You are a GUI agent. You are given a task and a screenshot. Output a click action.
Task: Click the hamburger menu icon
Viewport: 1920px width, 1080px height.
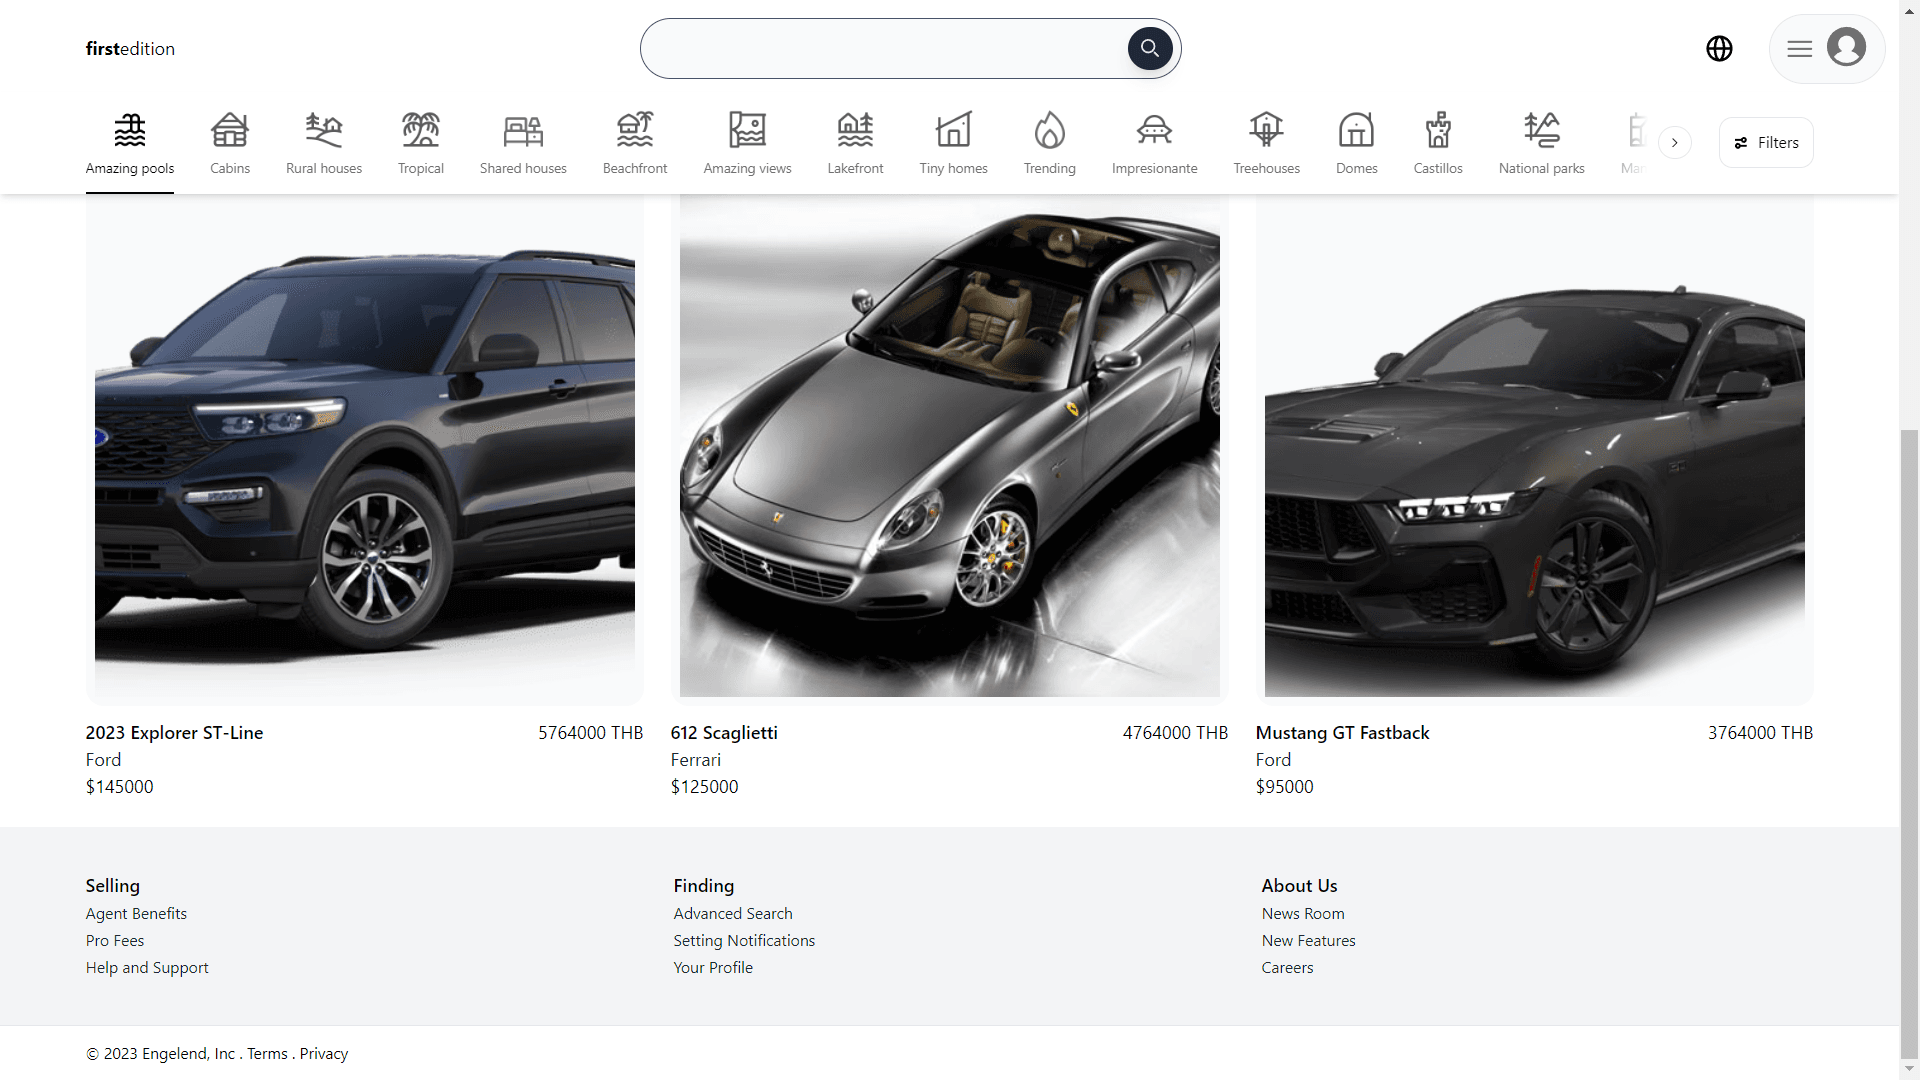coord(1800,49)
